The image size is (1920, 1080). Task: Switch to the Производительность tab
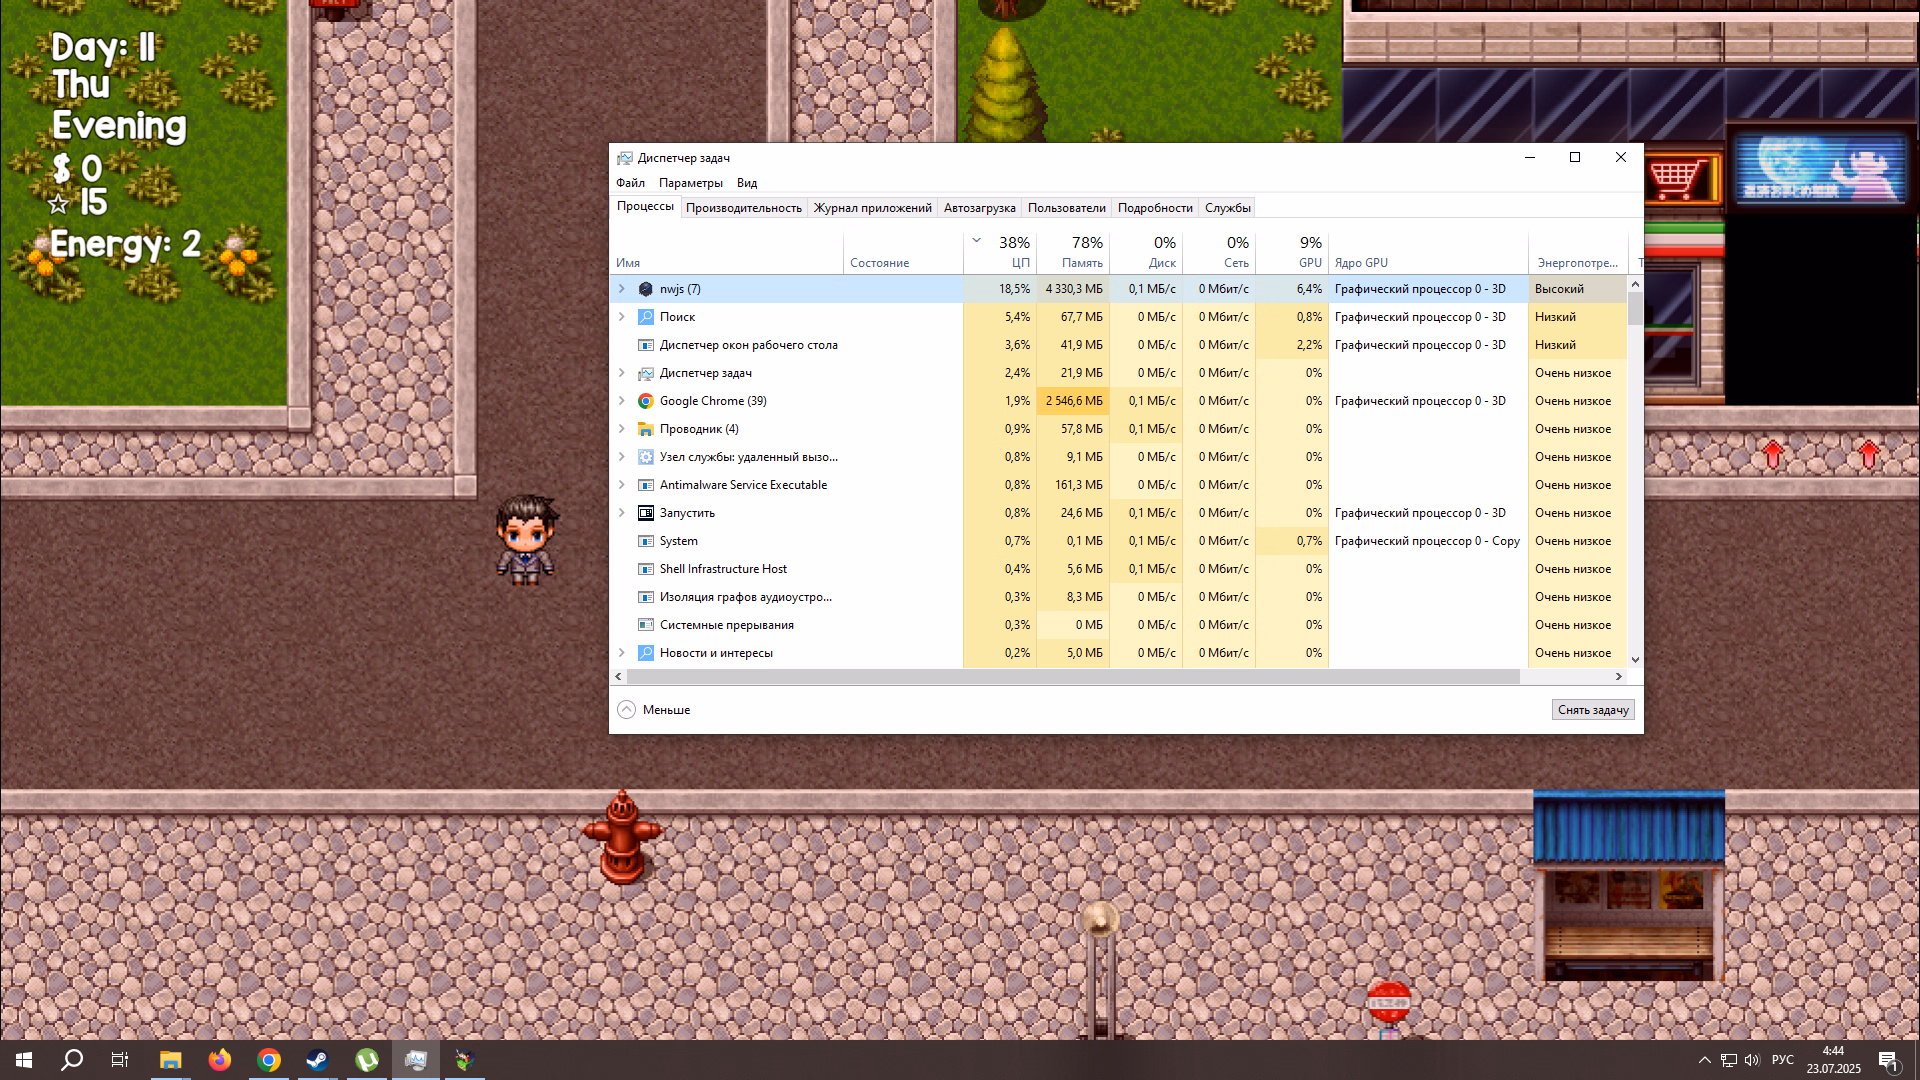pos(743,208)
